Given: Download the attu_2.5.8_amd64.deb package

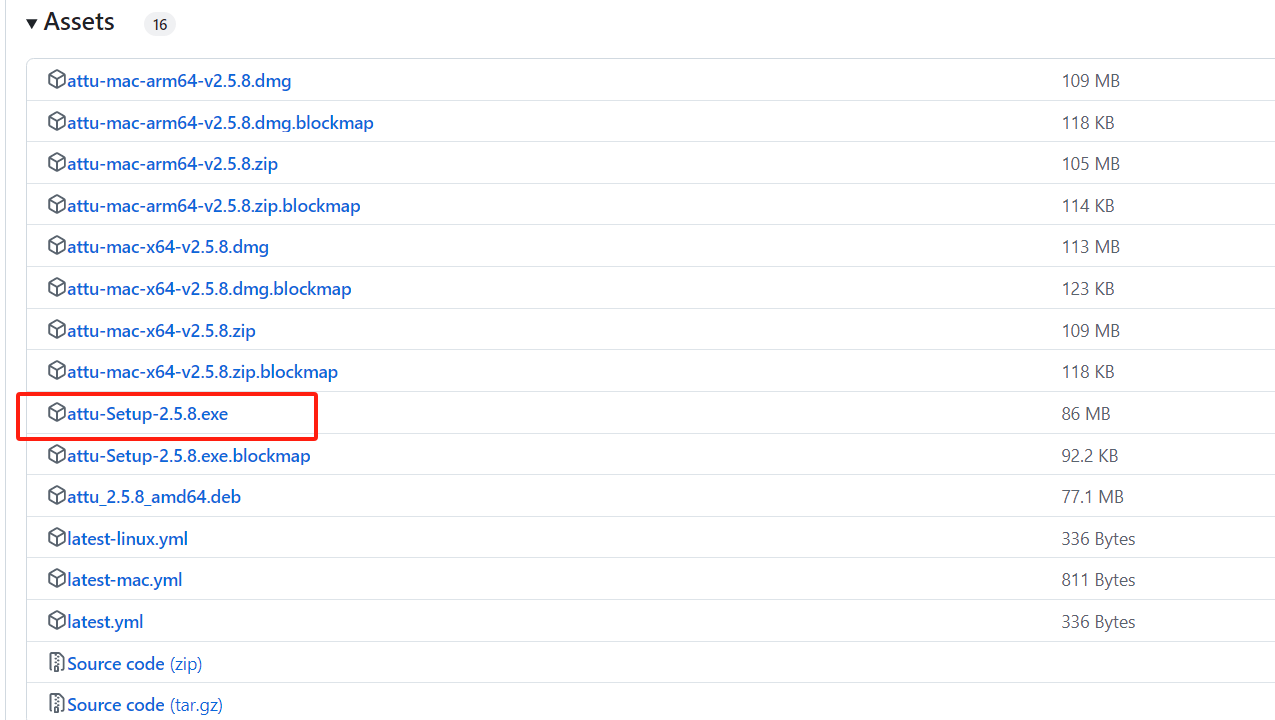Looking at the screenshot, I should (x=154, y=497).
